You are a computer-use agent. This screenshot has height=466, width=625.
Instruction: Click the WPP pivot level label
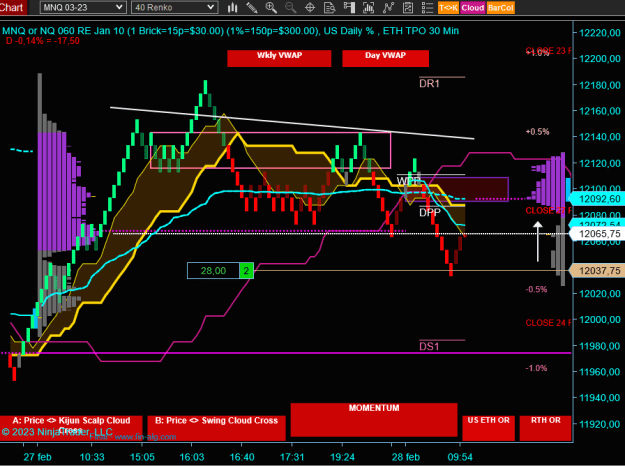[x=409, y=181]
